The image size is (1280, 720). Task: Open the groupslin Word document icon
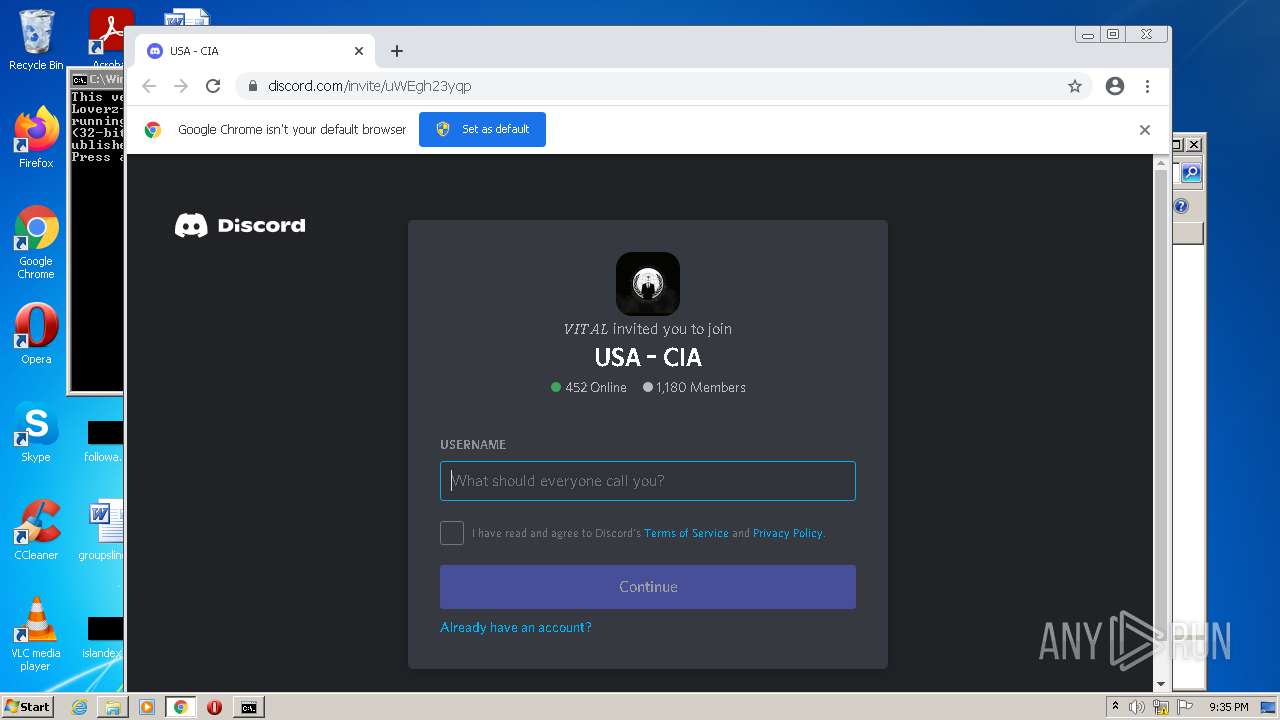103,530
